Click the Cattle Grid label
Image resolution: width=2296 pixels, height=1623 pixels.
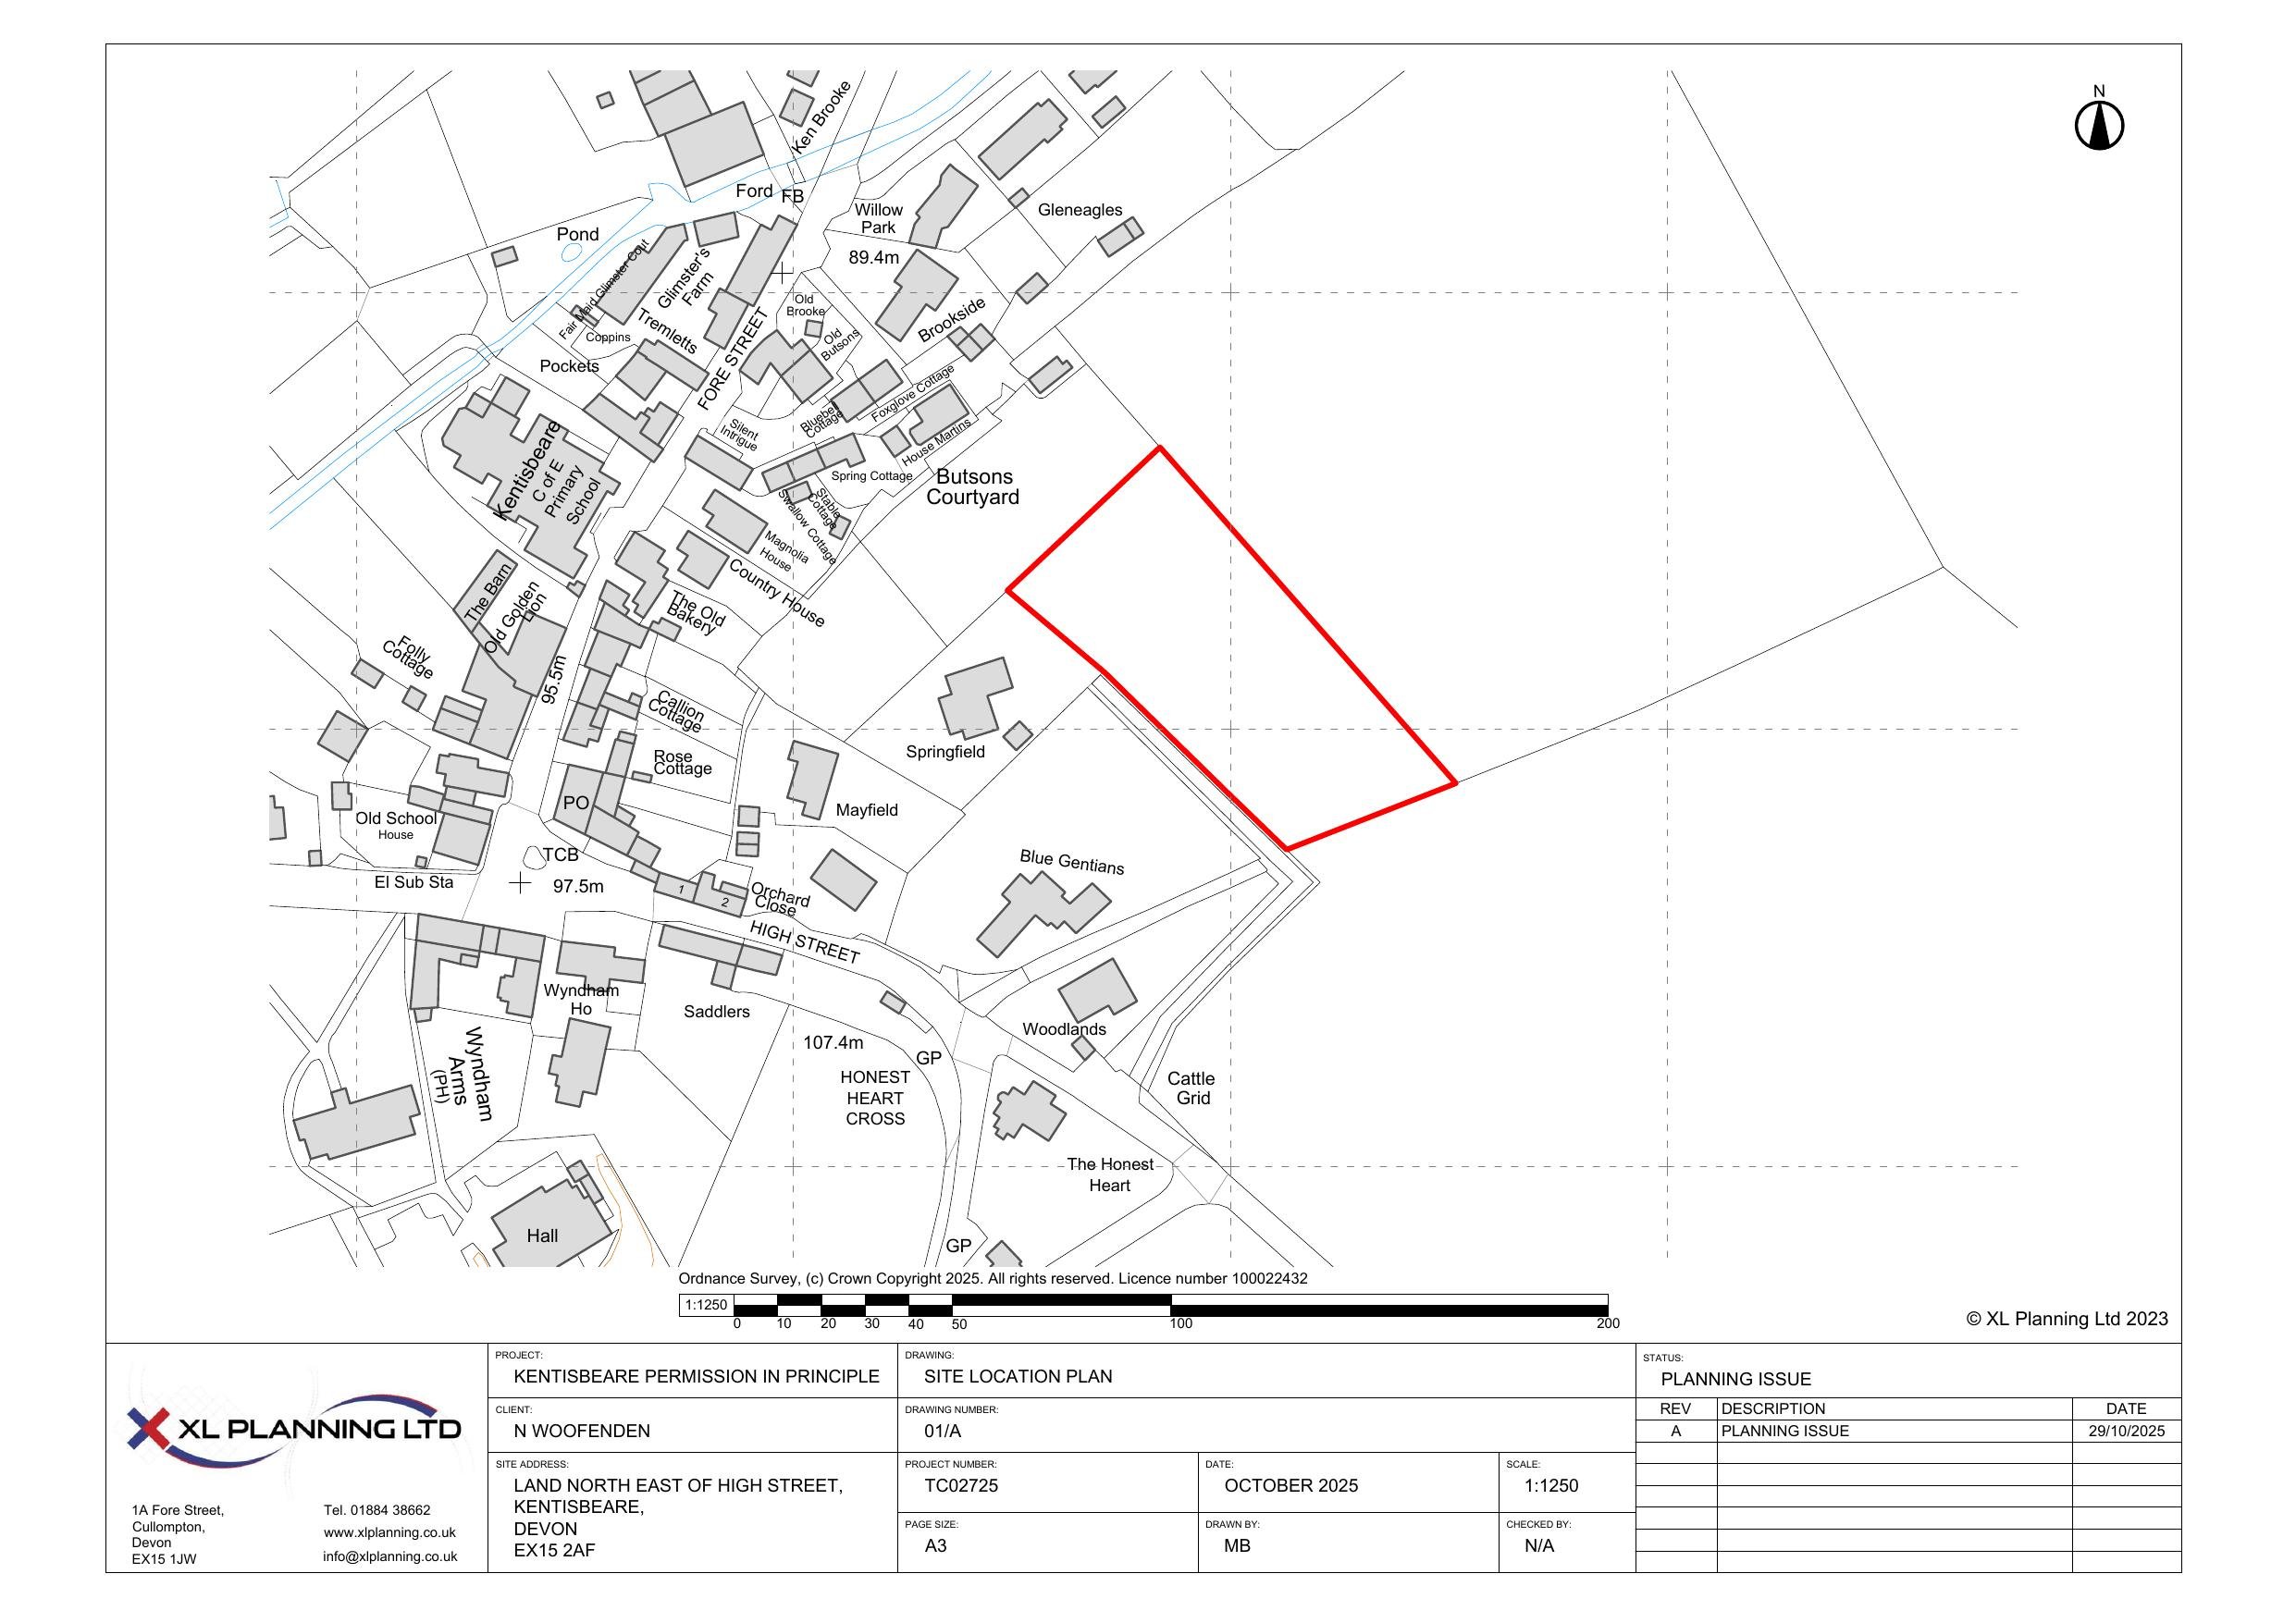(1191, 1088)
